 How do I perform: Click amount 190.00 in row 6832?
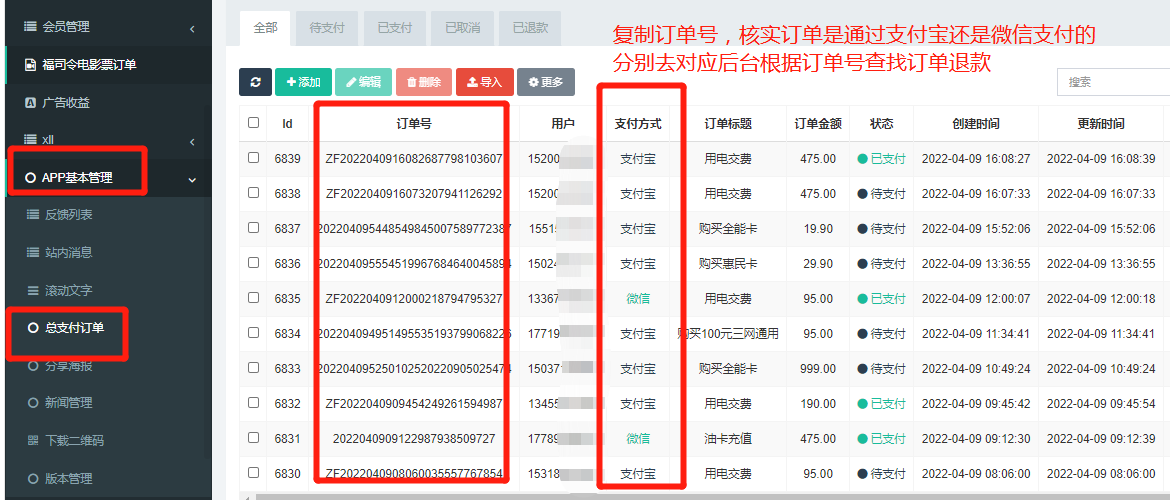[819, 404]
